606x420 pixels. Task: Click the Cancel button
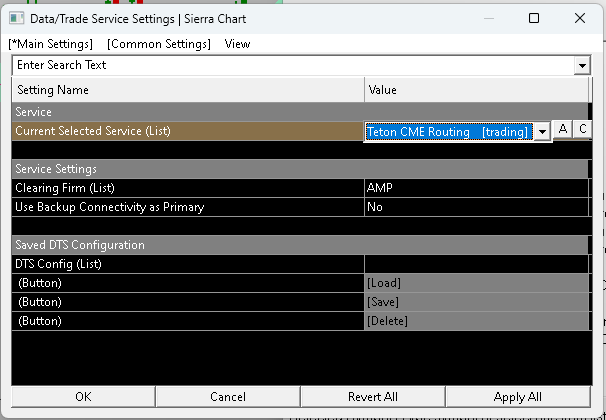coord(228,397)
